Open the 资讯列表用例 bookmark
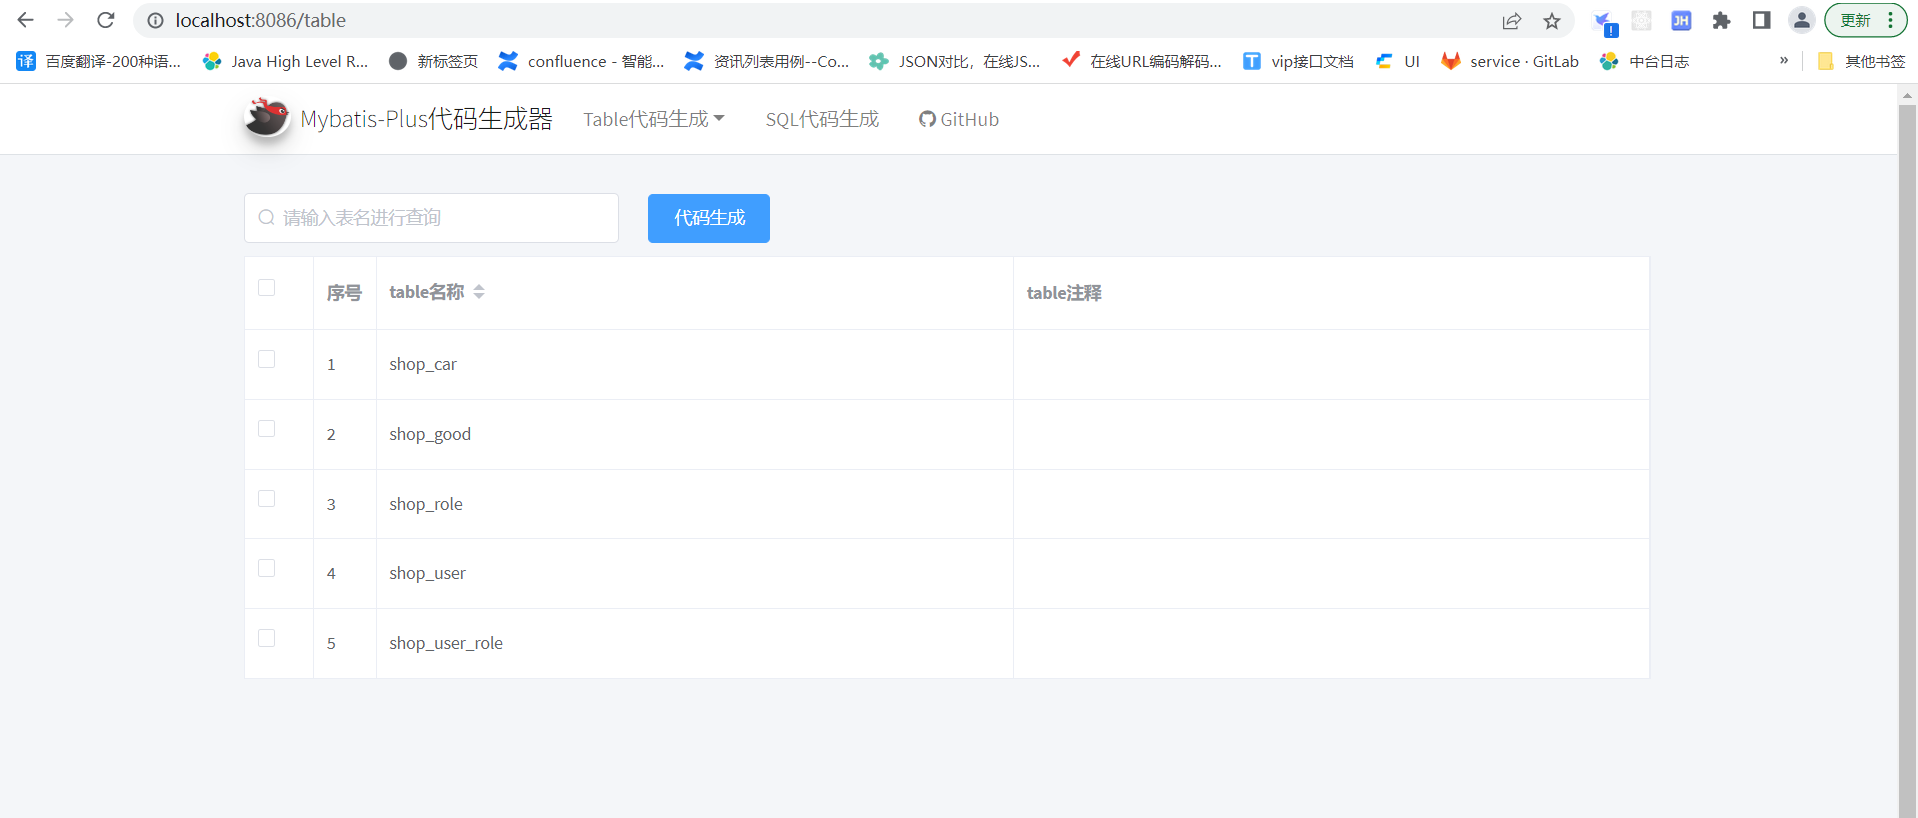 pos(767,61)
